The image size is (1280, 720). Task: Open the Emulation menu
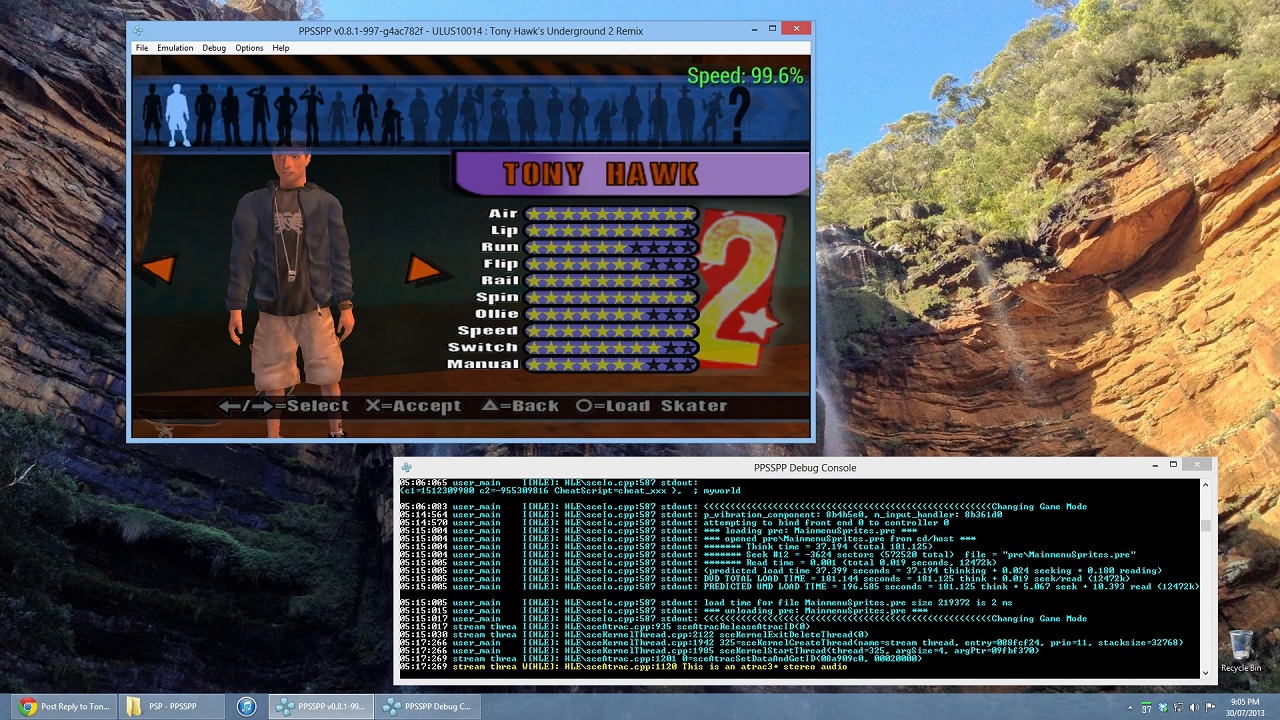(x=175, y=48)
